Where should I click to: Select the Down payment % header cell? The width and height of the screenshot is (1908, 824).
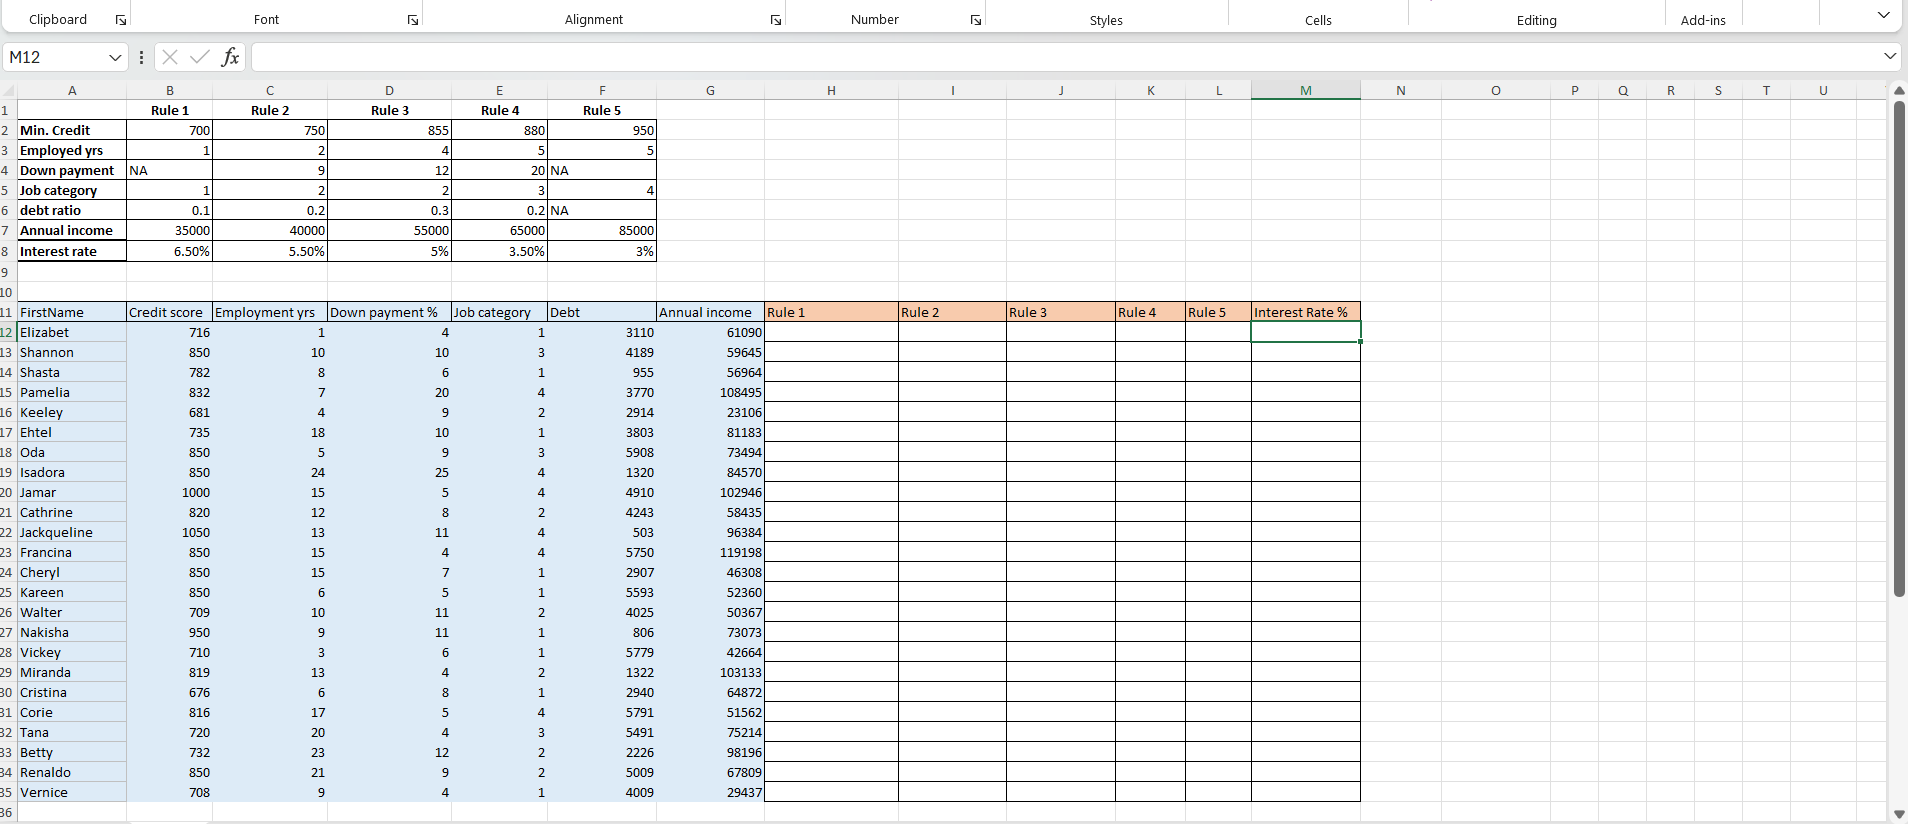pos(389,312)
